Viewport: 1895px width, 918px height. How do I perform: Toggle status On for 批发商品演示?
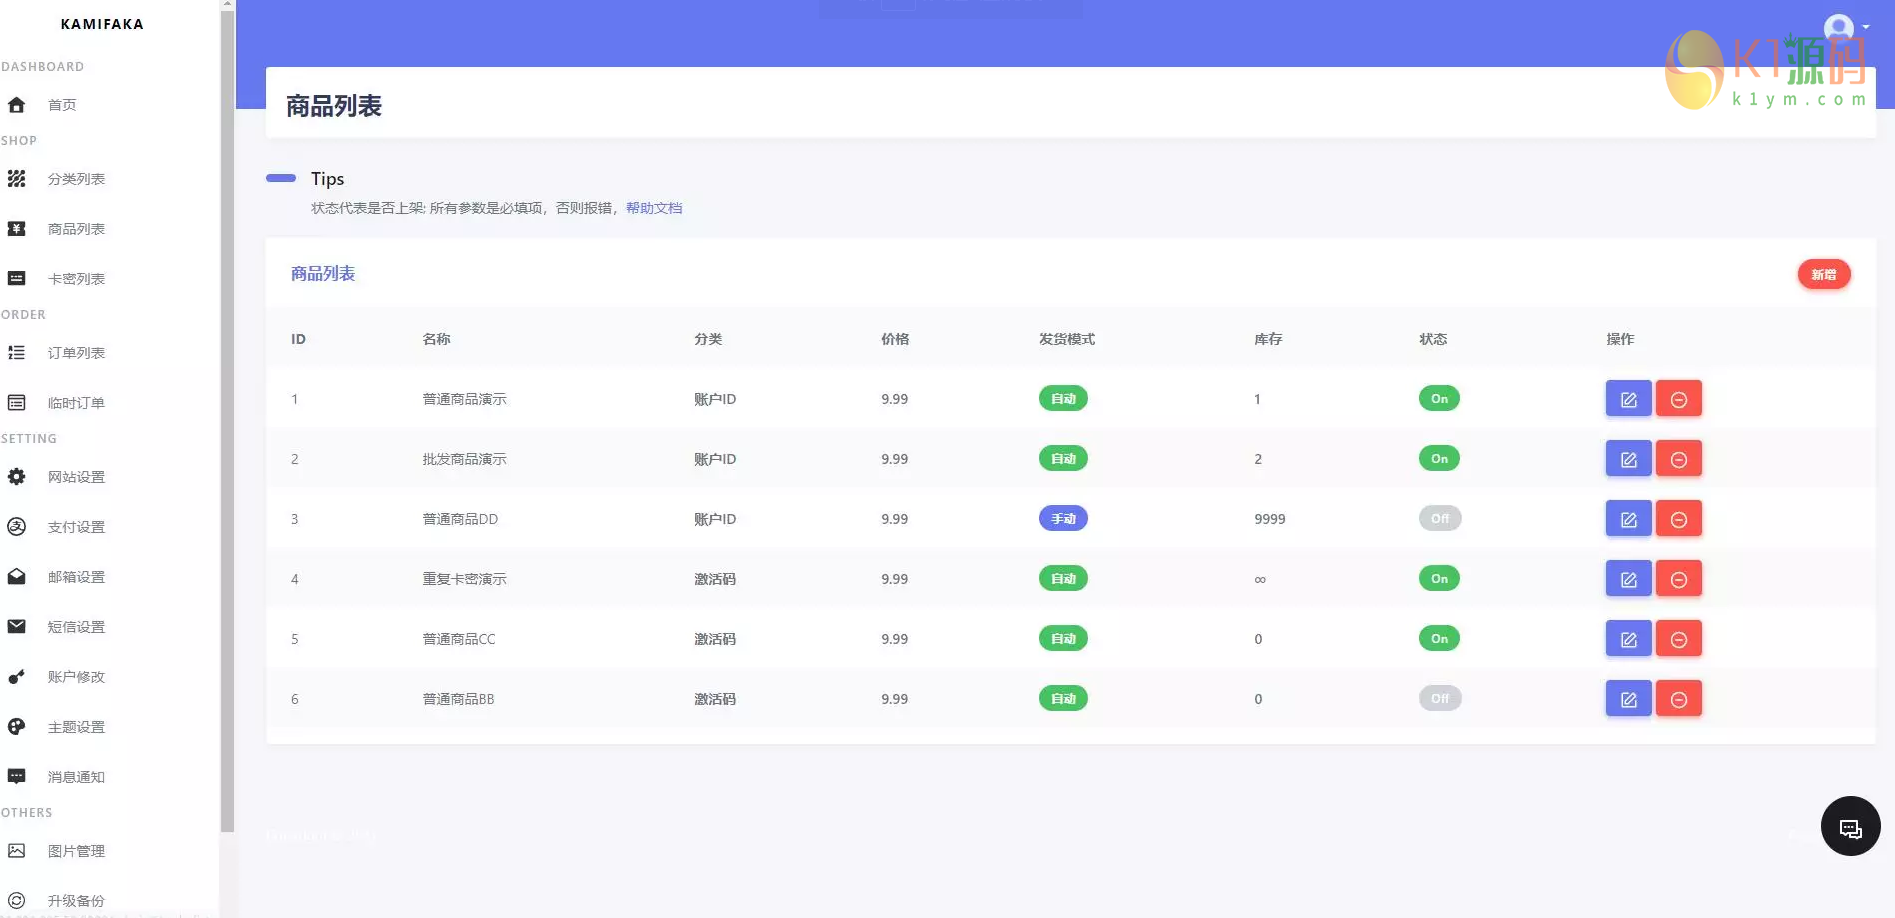[x=1439, y=459]
